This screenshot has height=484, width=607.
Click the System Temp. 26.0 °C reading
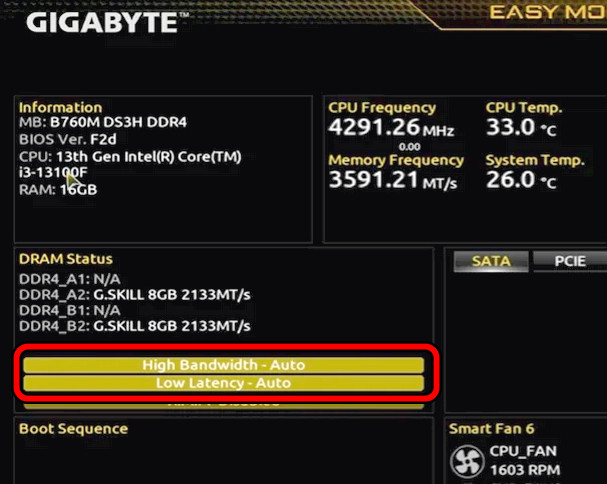click(x=522, y=182)
